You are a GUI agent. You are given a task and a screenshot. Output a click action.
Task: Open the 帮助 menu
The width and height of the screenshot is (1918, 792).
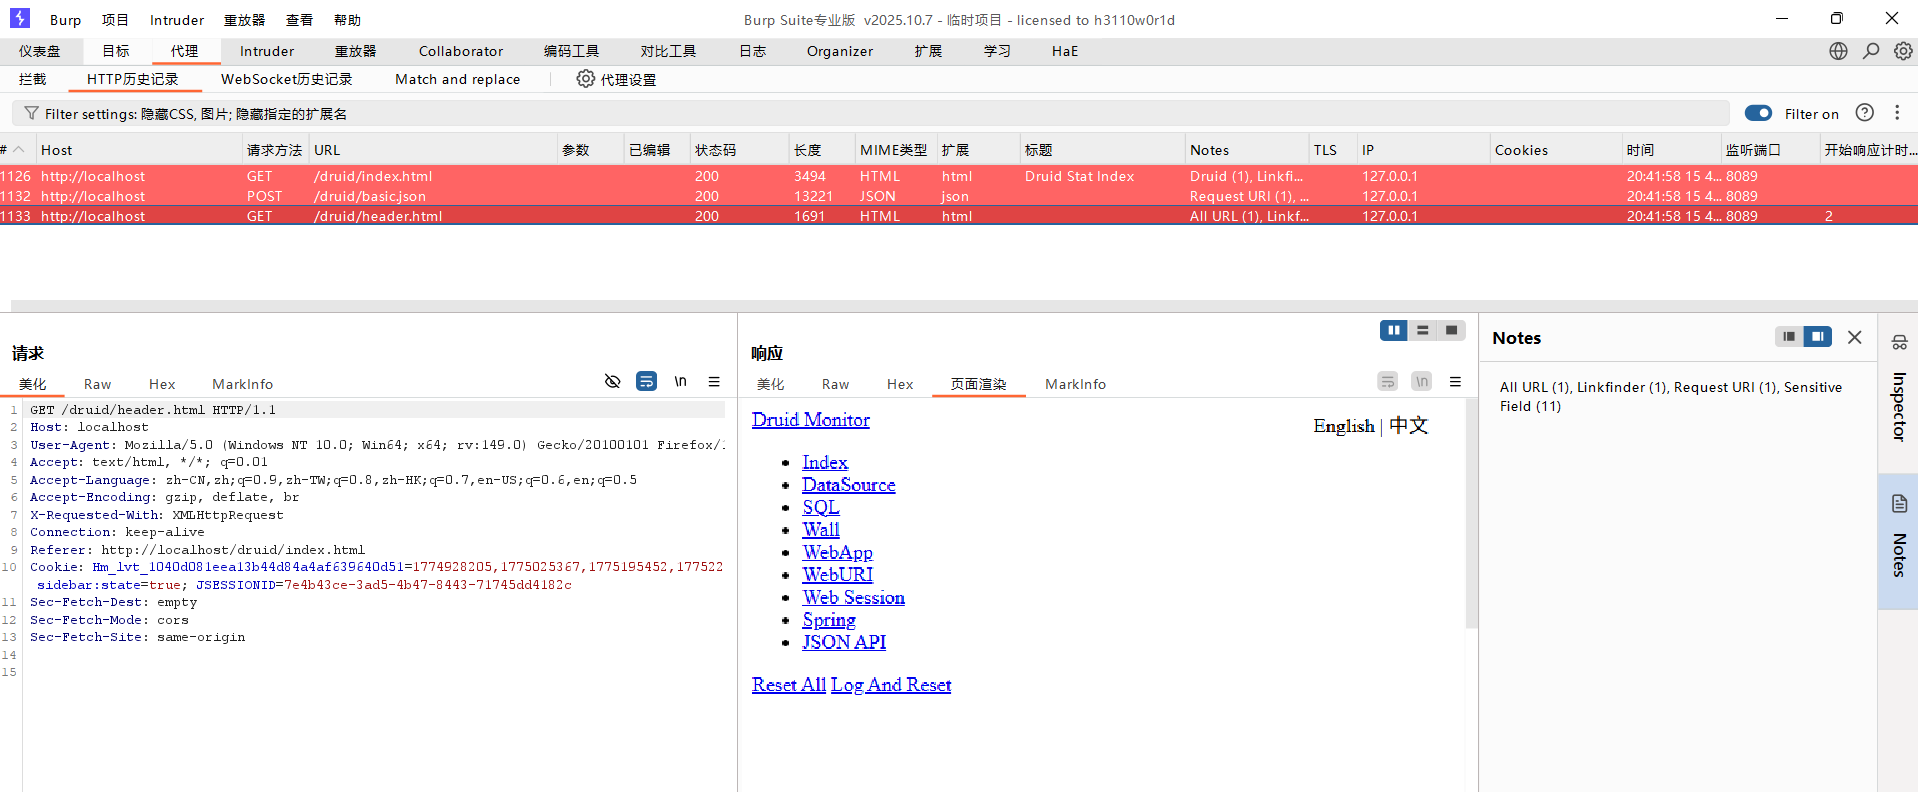tap(347, 20)
